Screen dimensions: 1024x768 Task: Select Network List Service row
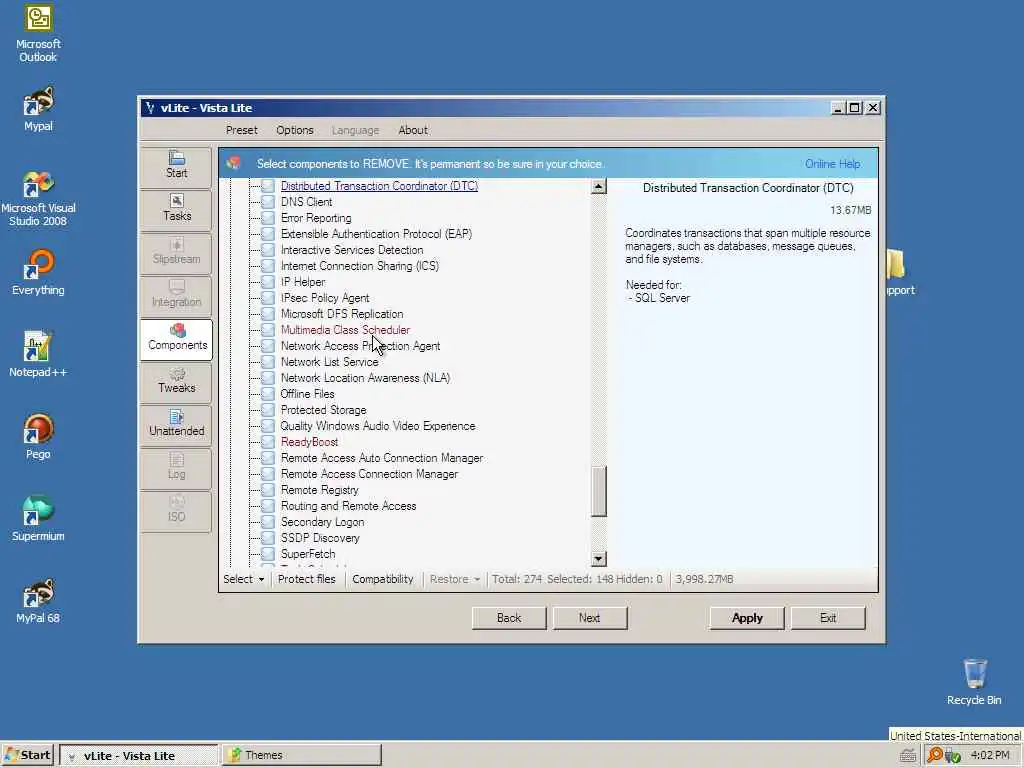(329, 362)
